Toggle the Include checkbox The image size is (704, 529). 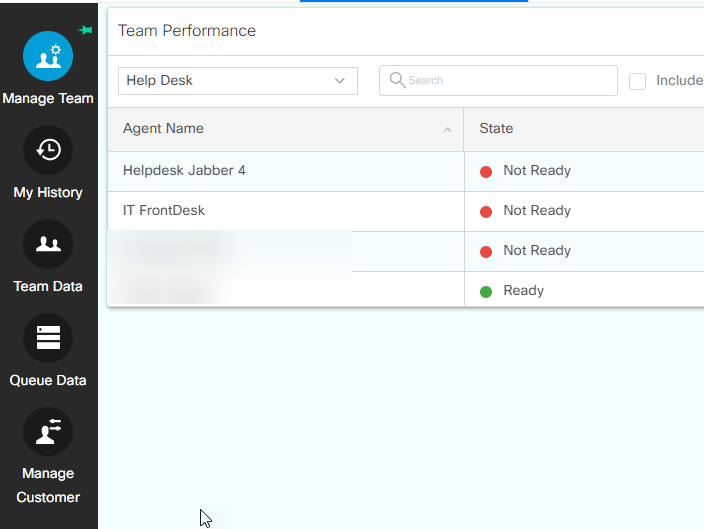pyautogui.click(x=637, y=81)
